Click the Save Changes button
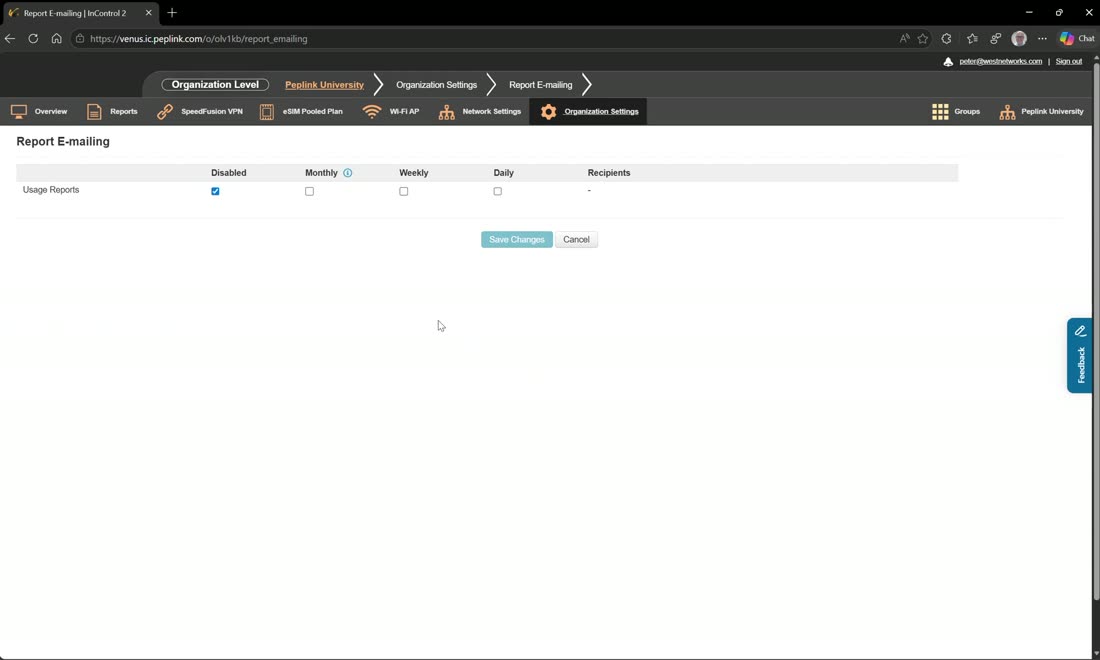Viewport: 1100px width, 660px height. [x=517, y=240]
